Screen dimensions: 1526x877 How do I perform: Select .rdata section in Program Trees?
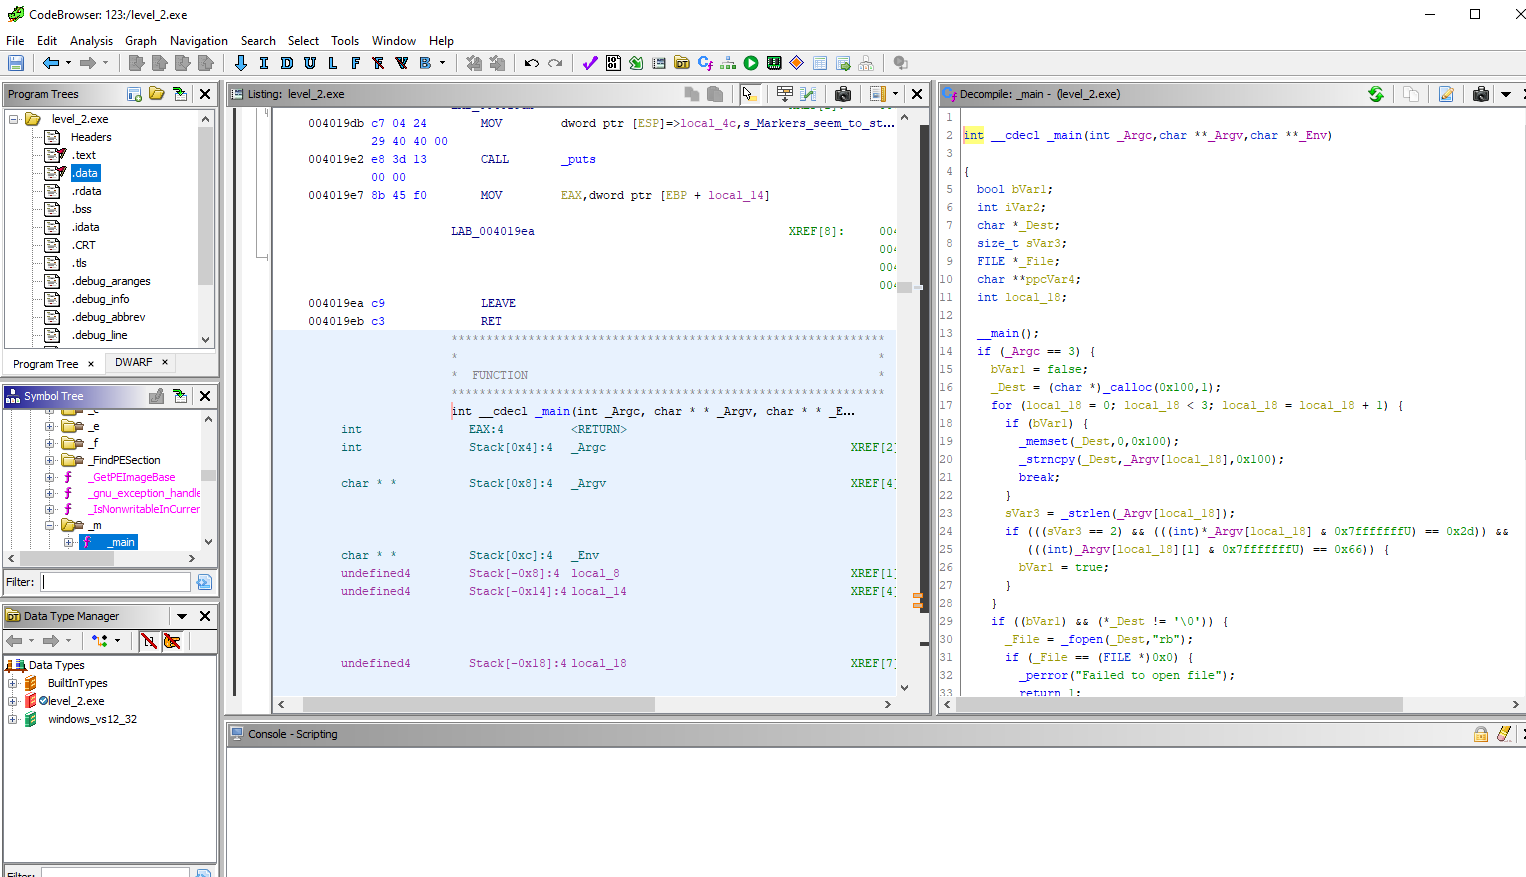coord(87,191)
